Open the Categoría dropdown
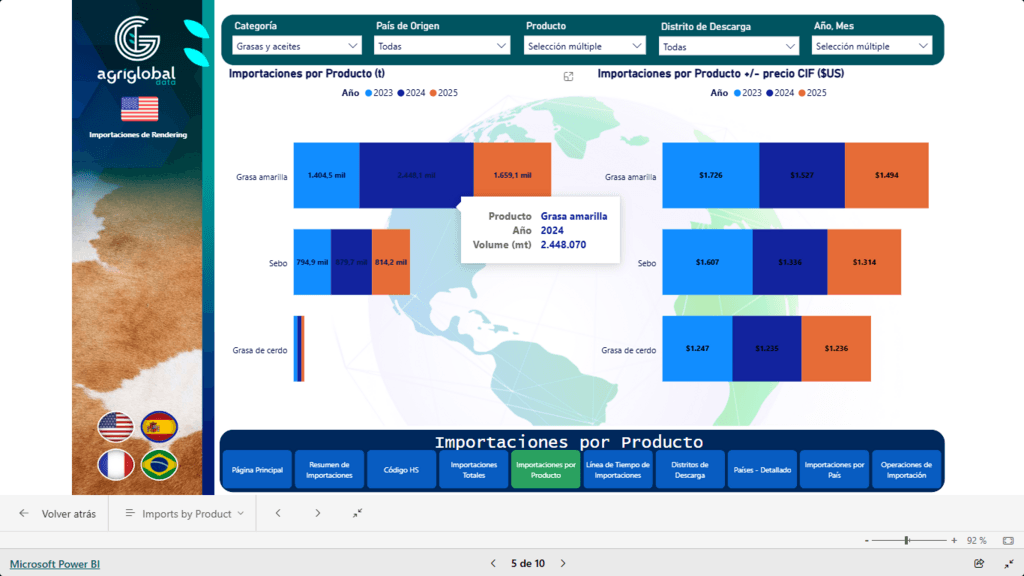Screen dimensions: 1024x576 click(296, 46)
